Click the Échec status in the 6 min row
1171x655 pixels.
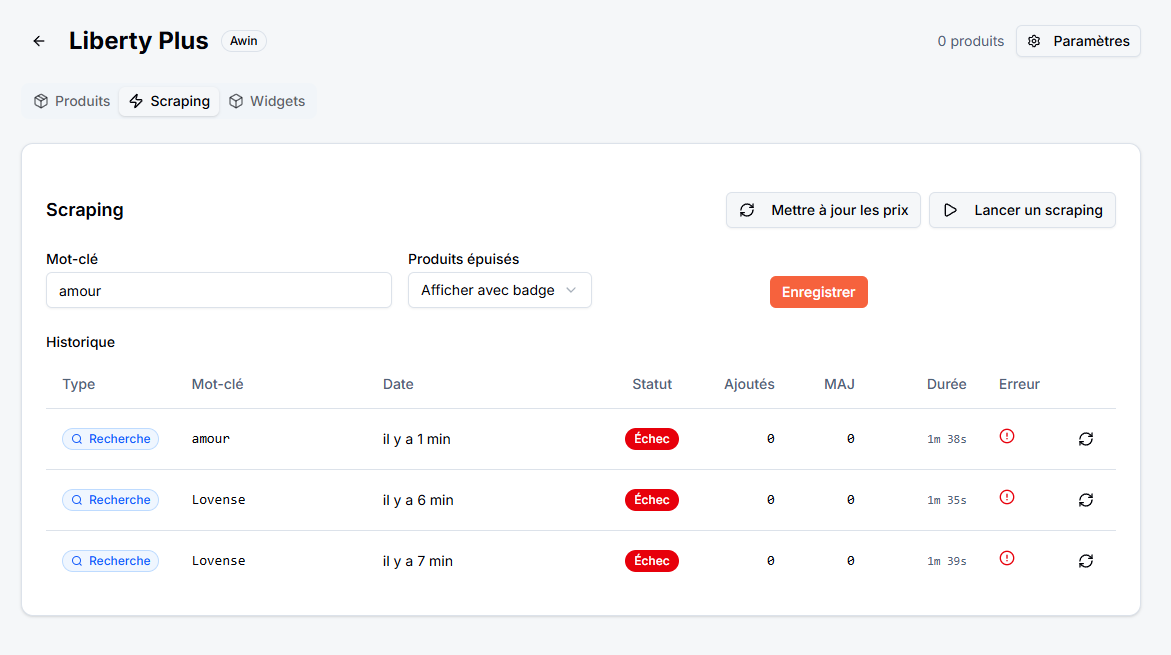coord(652,500)
